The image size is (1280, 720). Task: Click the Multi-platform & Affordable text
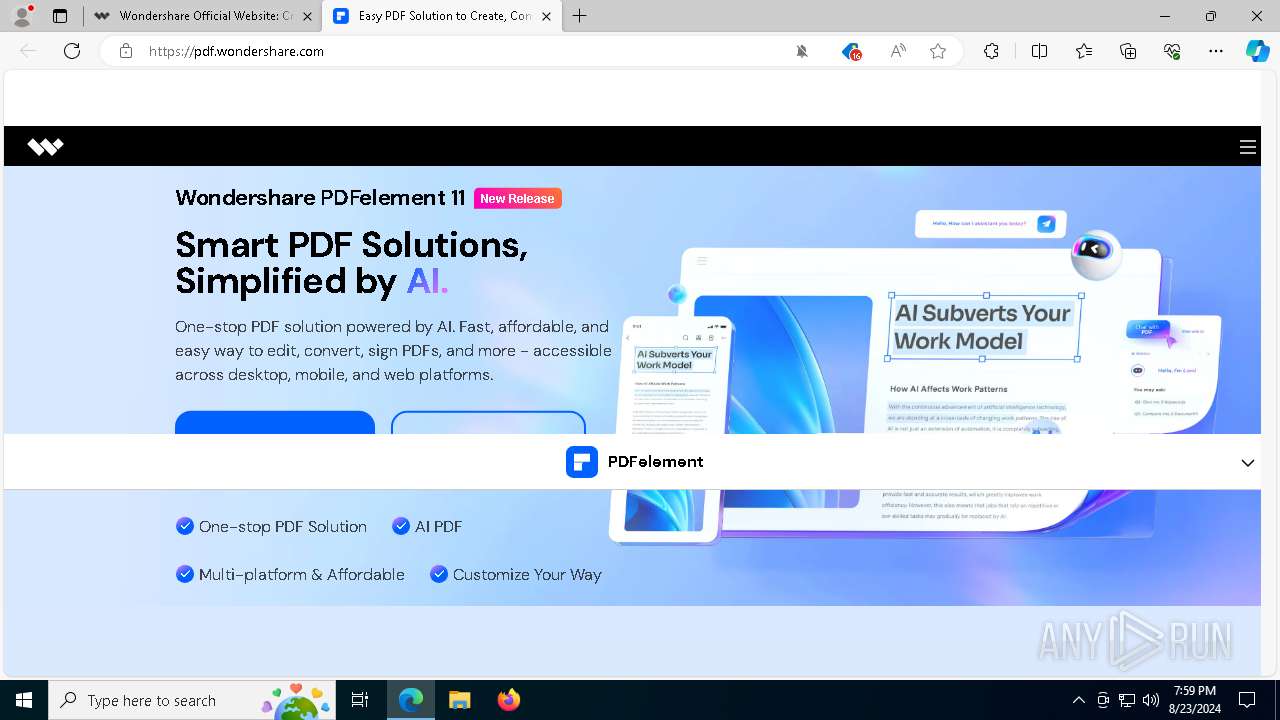coord(302,574)
